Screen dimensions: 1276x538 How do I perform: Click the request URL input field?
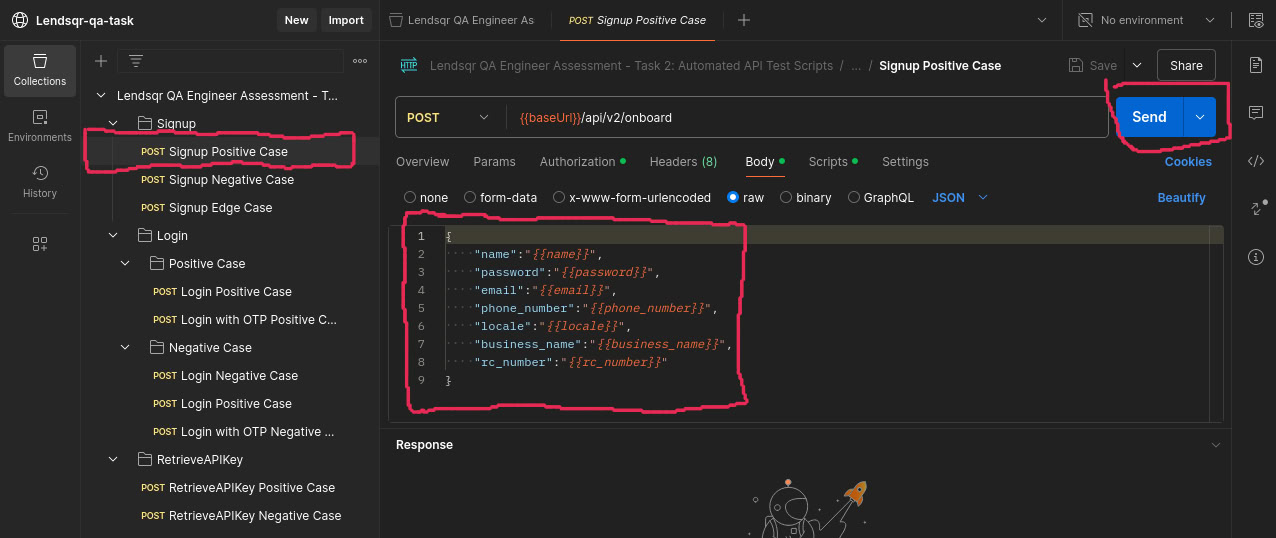coord(808,117)
